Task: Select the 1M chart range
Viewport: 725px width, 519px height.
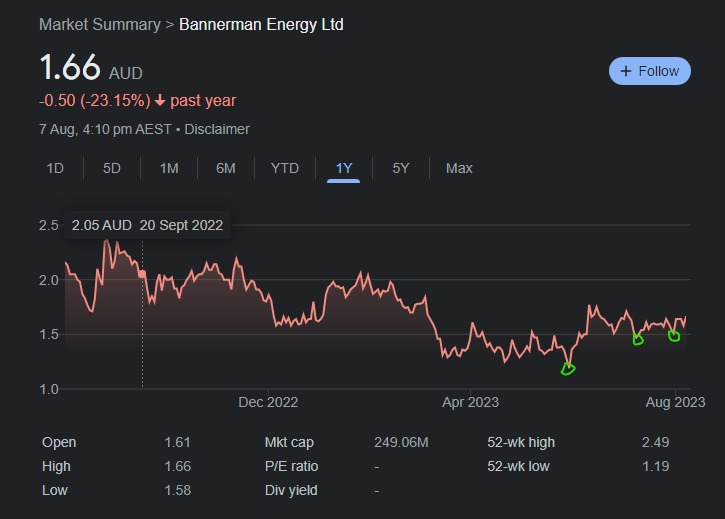Action: click(169, 168)
